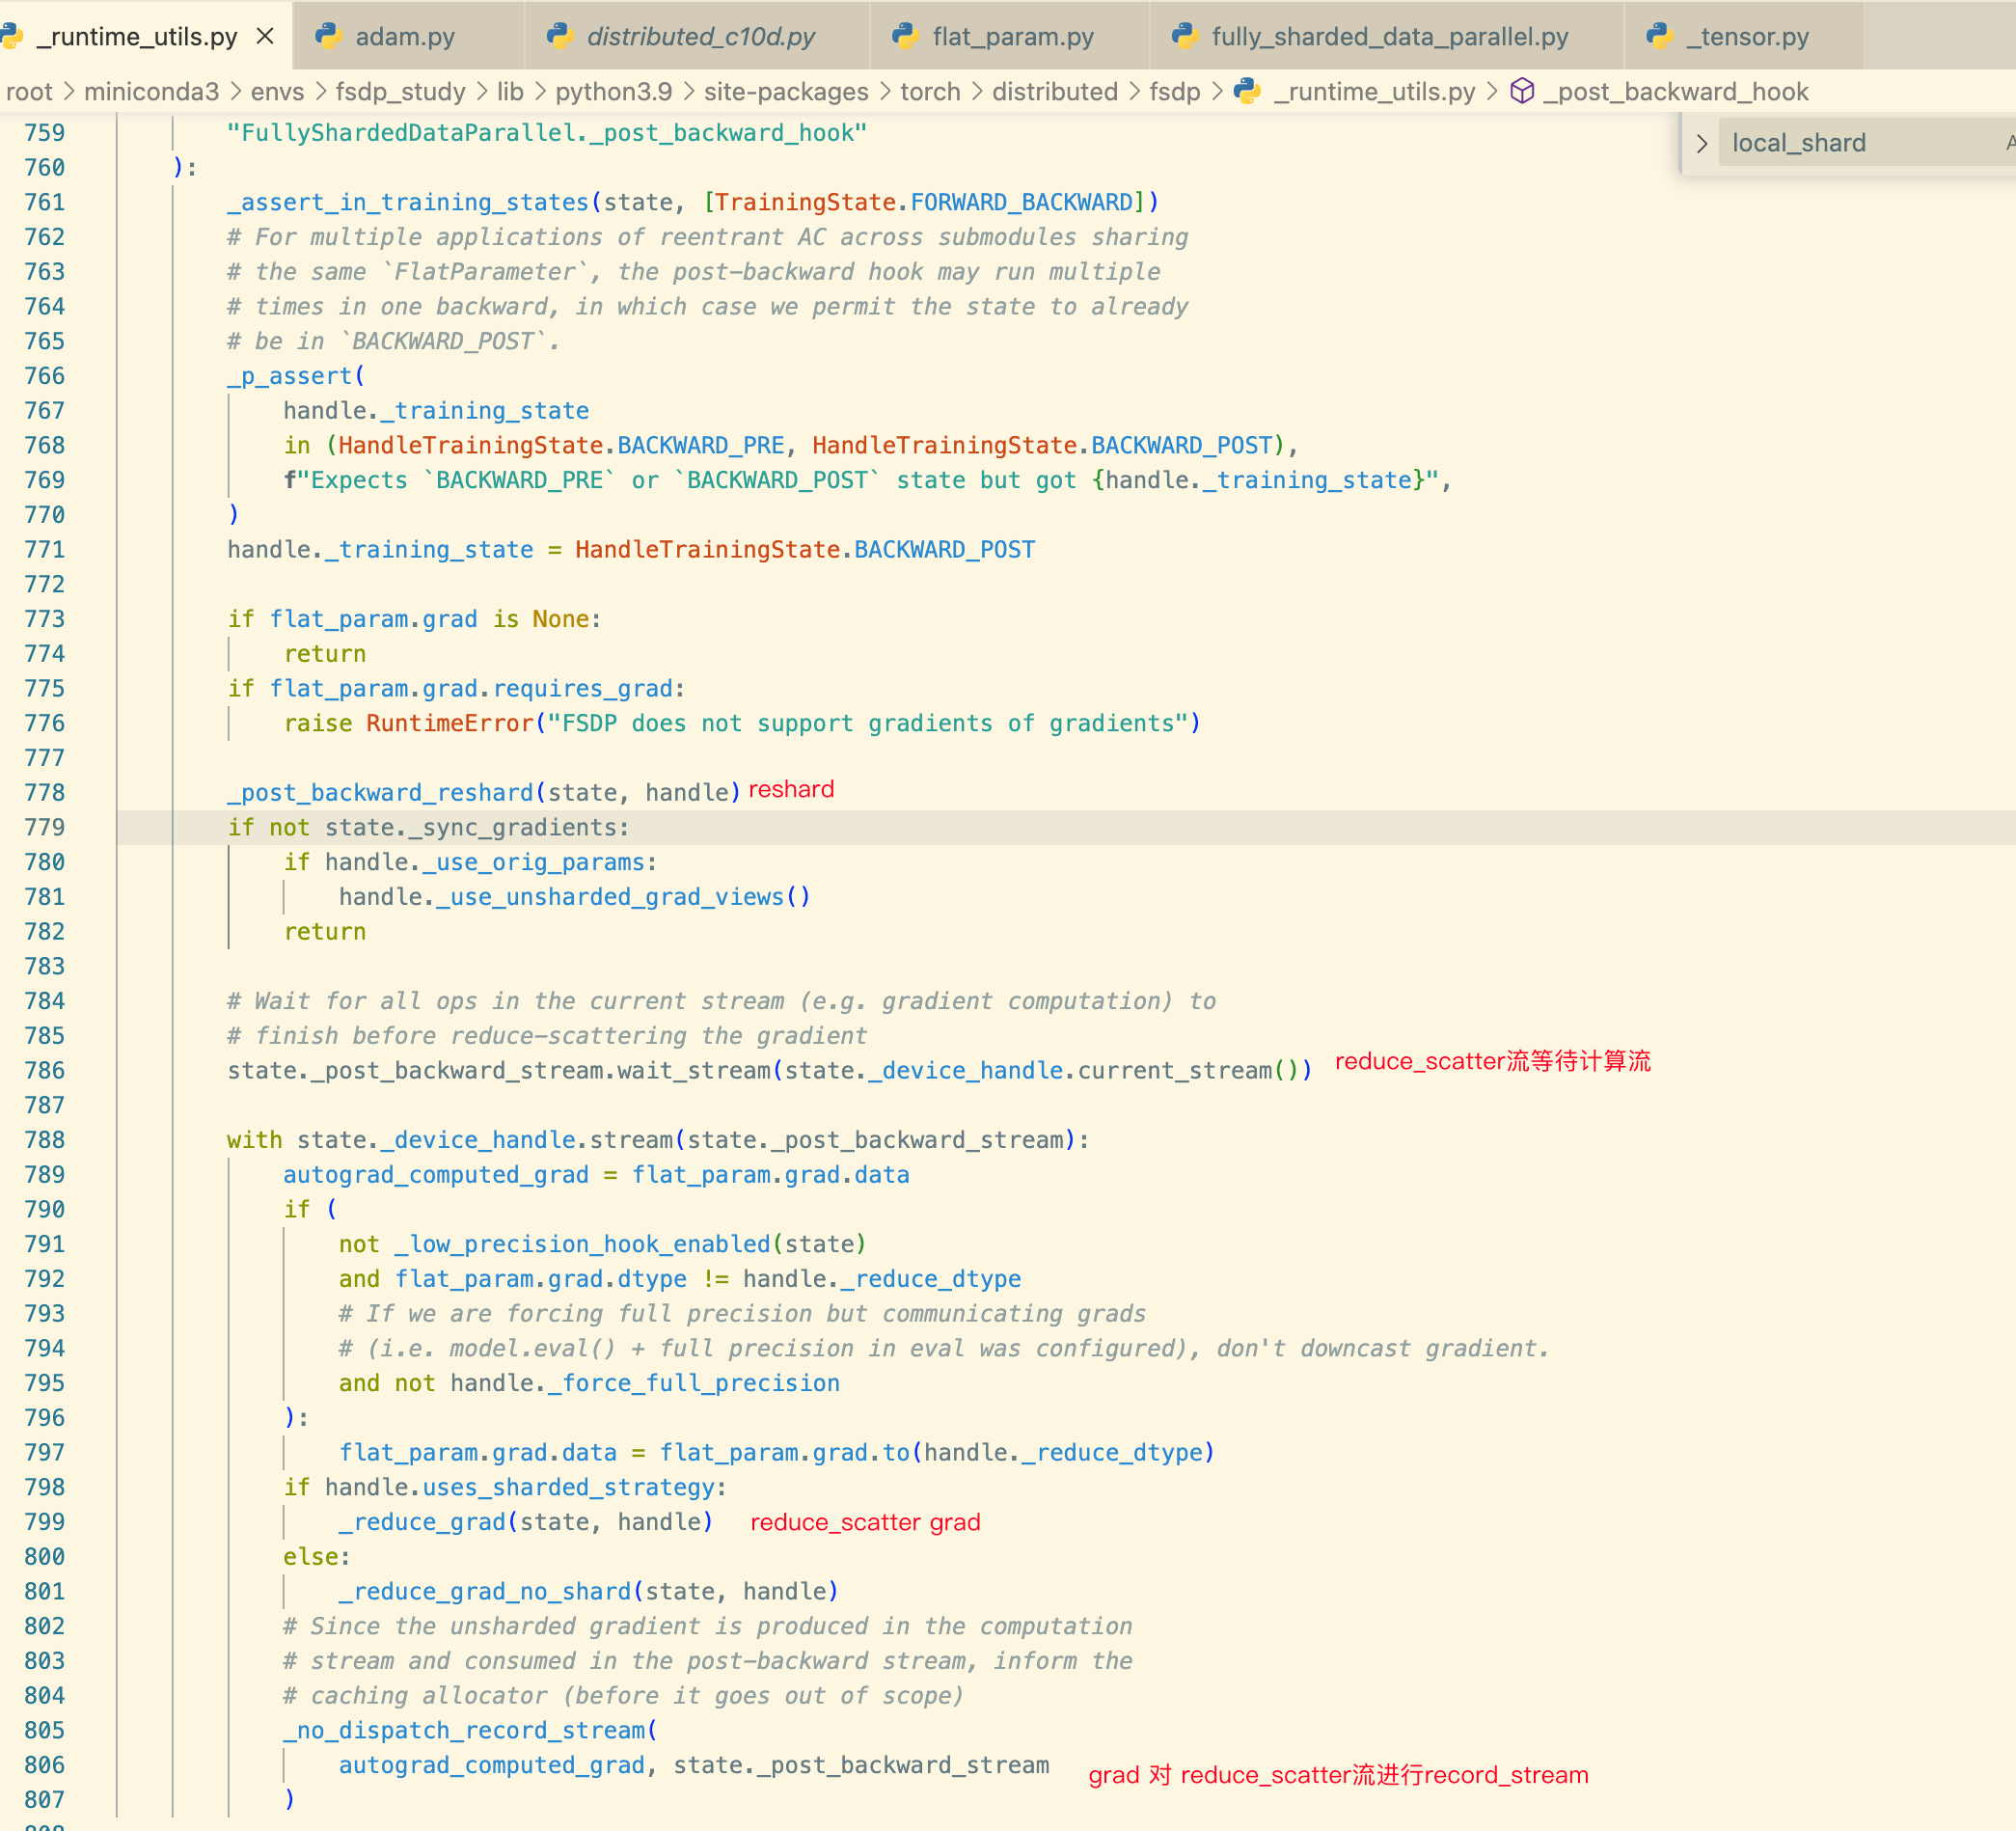The height and width of the screenshot is (1831, 2016).
Task: Open the fsdp breadcrumb dropdown
Action: 1176,91
